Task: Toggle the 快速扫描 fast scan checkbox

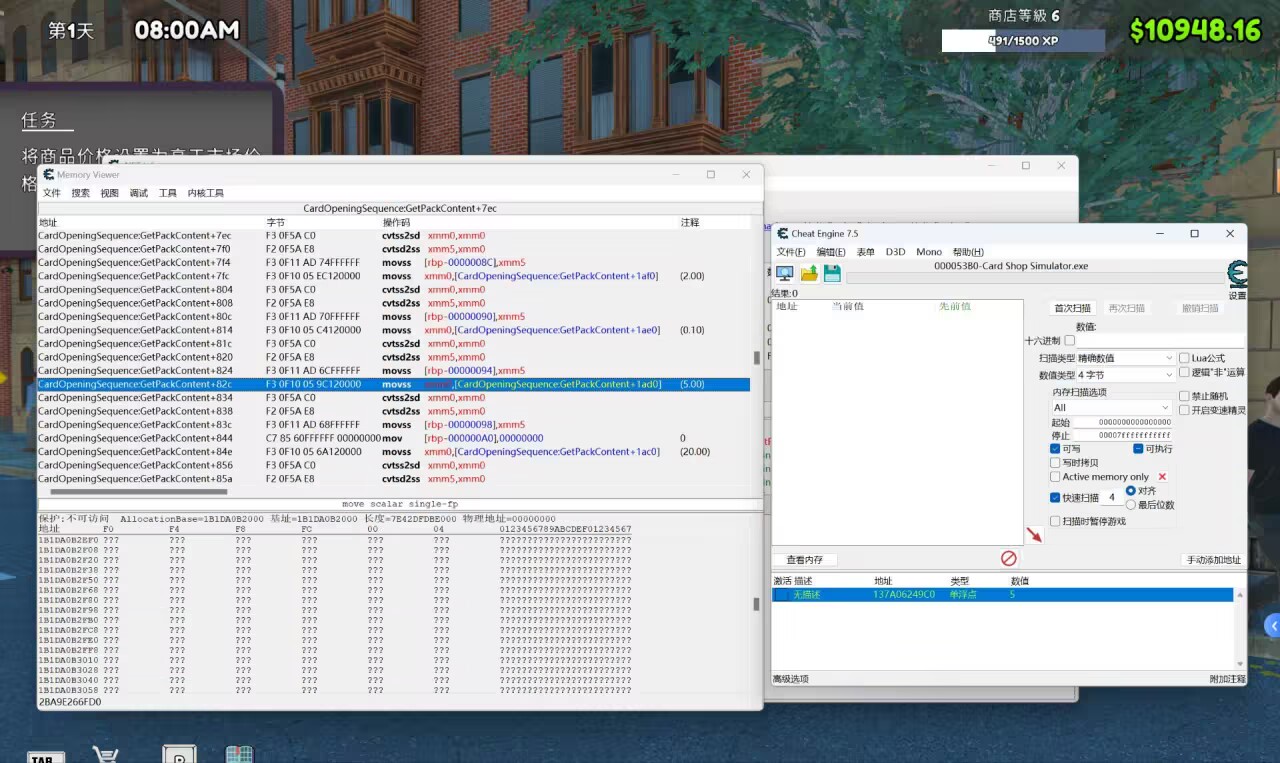Action: 1055,497
